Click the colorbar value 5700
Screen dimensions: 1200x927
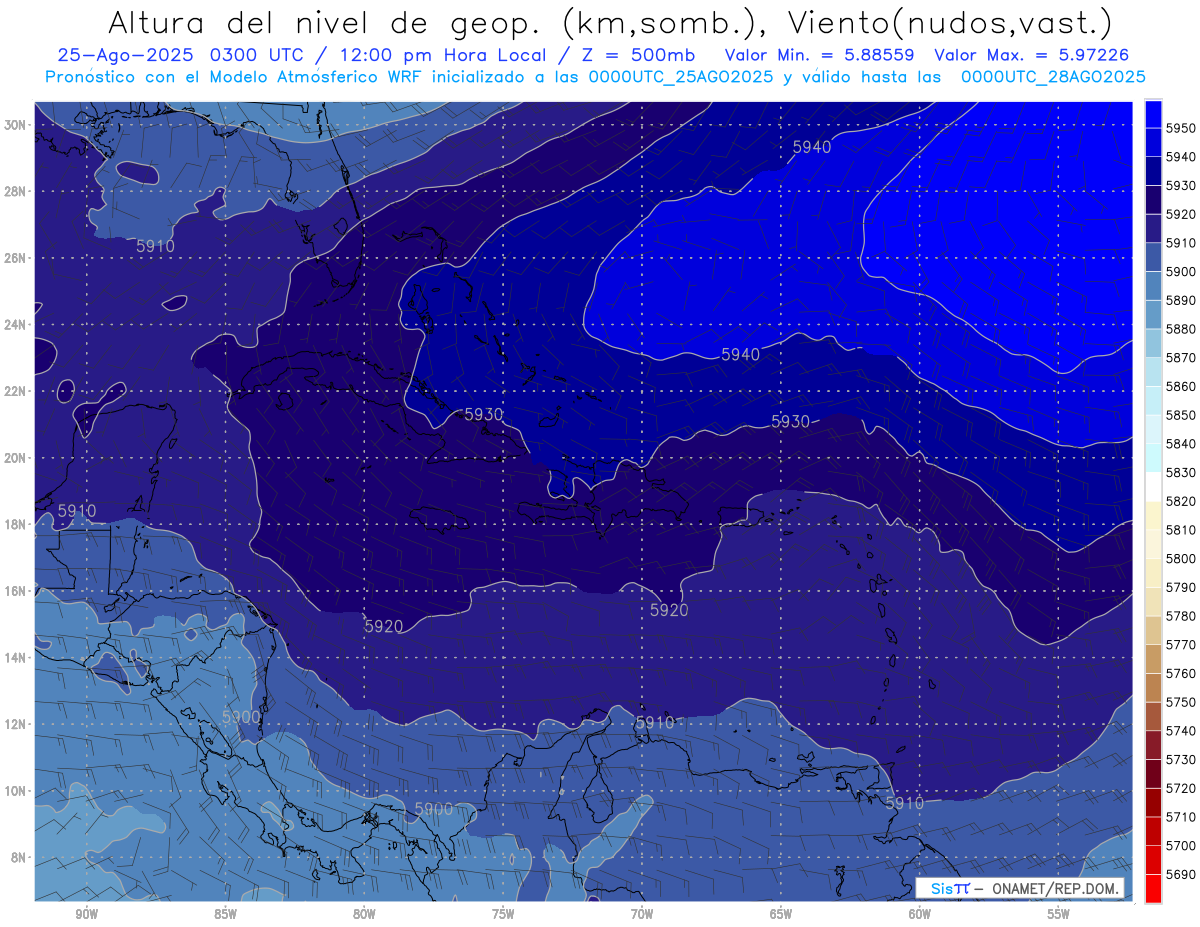tap(1180, 845)
